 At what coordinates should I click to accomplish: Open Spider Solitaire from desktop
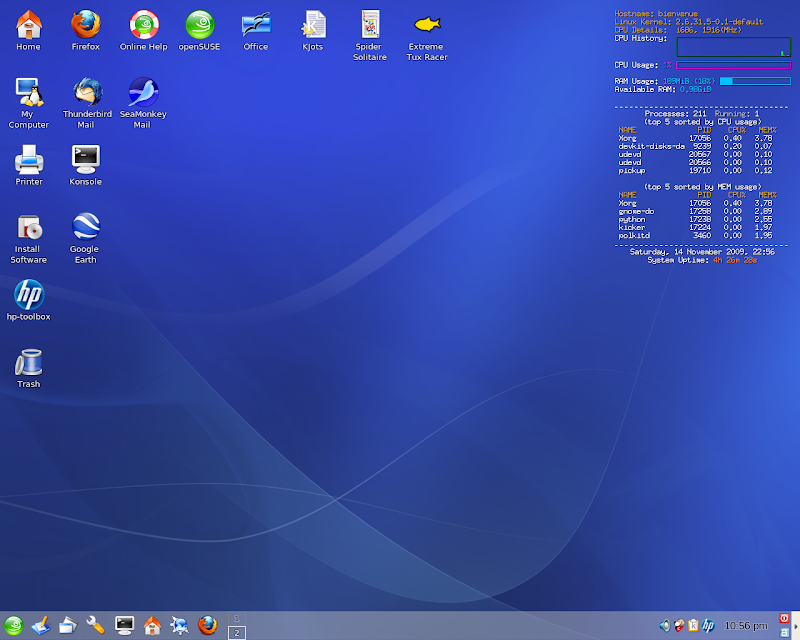370,24
